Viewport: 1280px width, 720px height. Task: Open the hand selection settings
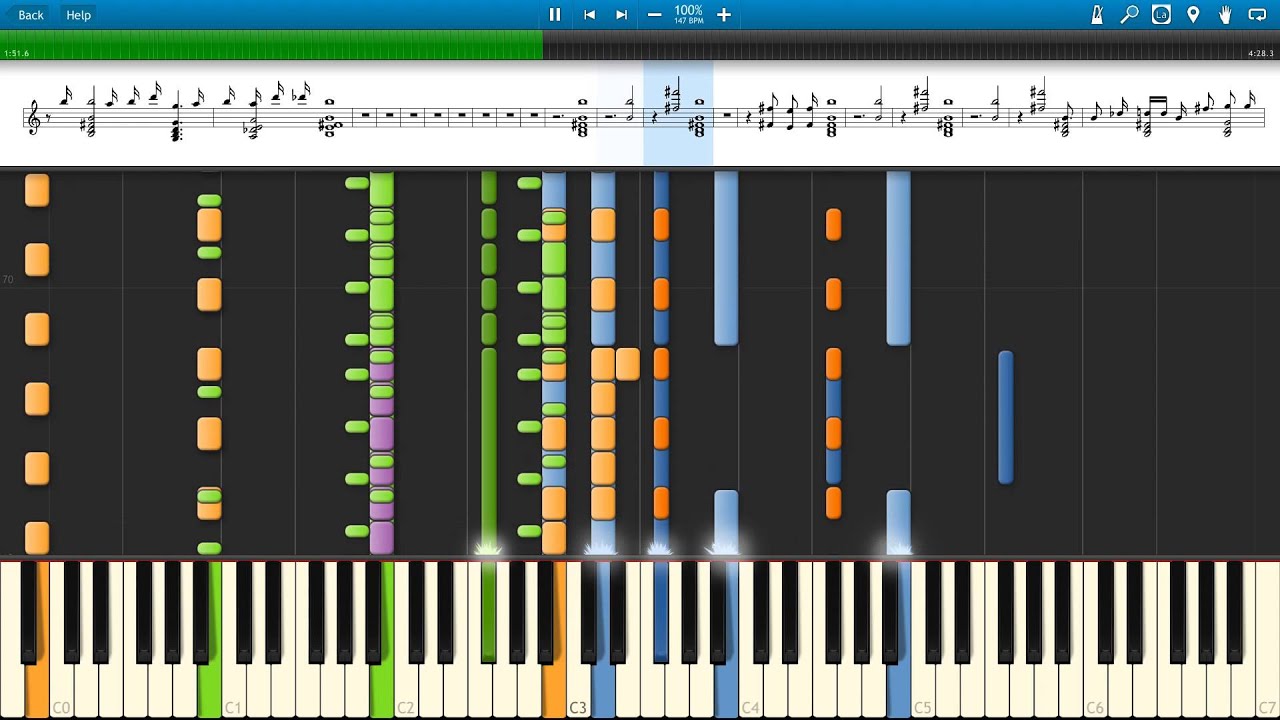pos(1225,15)
